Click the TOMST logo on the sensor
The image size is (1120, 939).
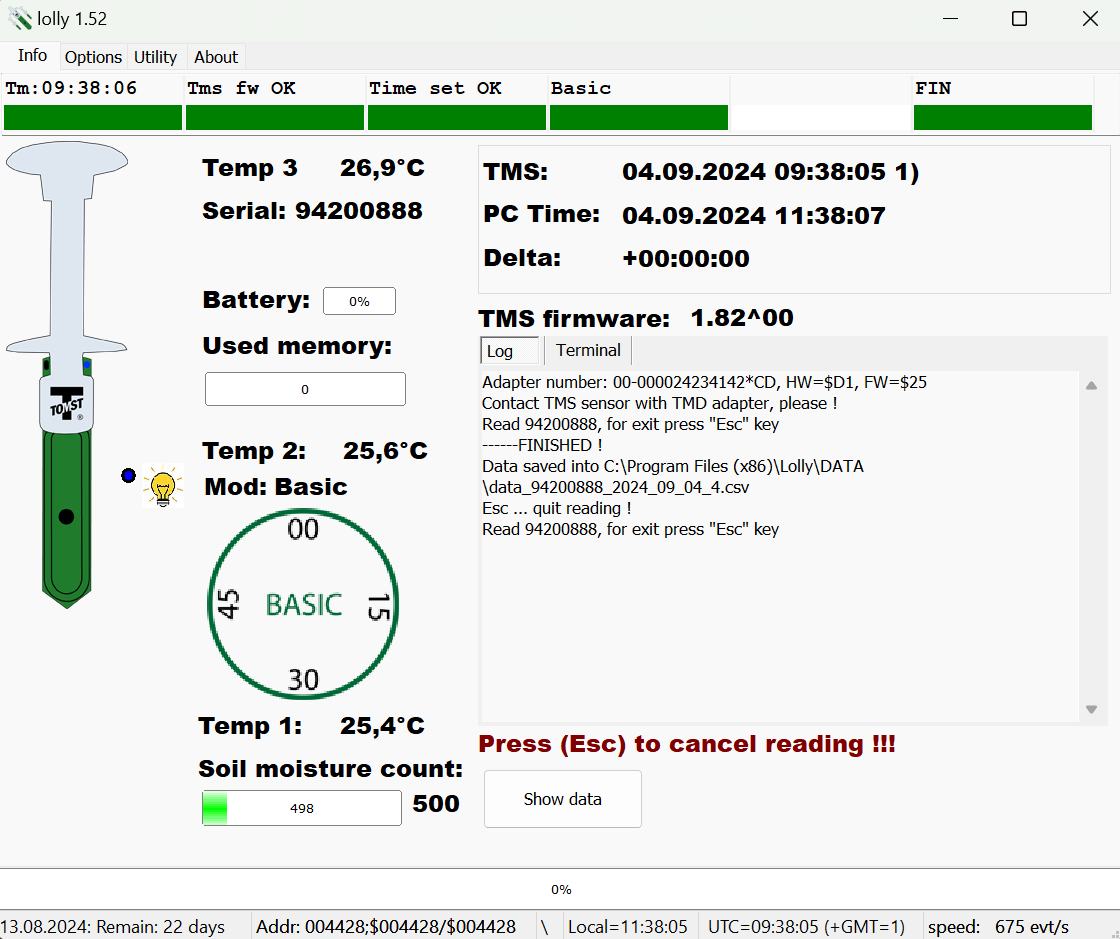[66, 401]
